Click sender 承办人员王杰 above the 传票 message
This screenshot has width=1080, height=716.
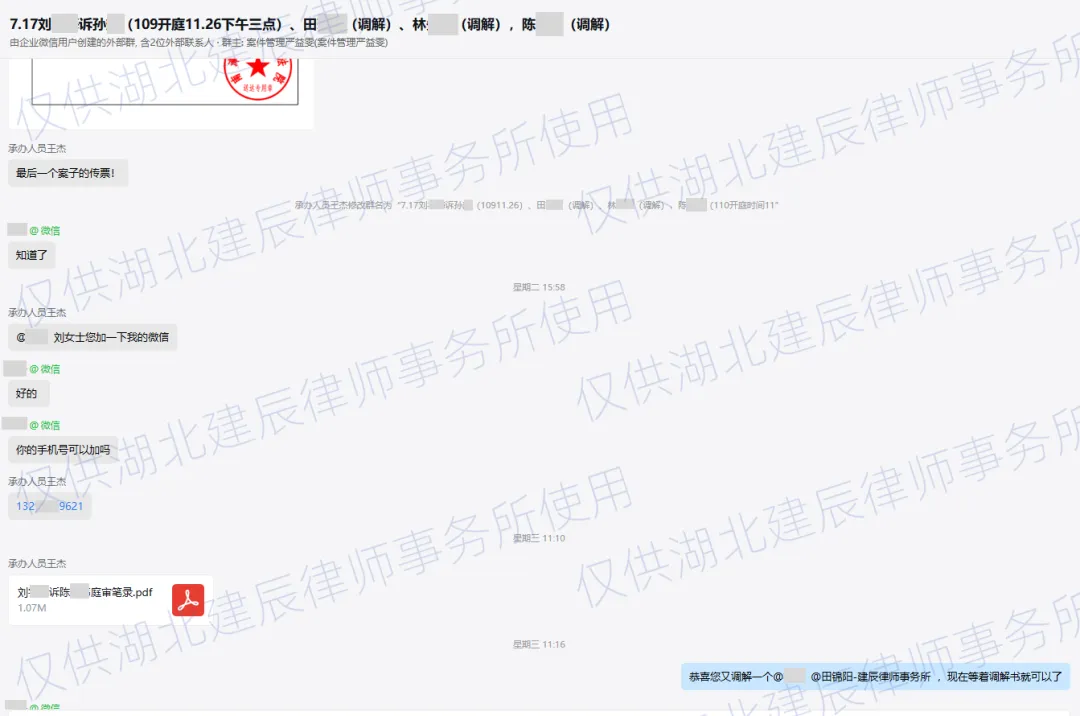click(x=37, y=149)
